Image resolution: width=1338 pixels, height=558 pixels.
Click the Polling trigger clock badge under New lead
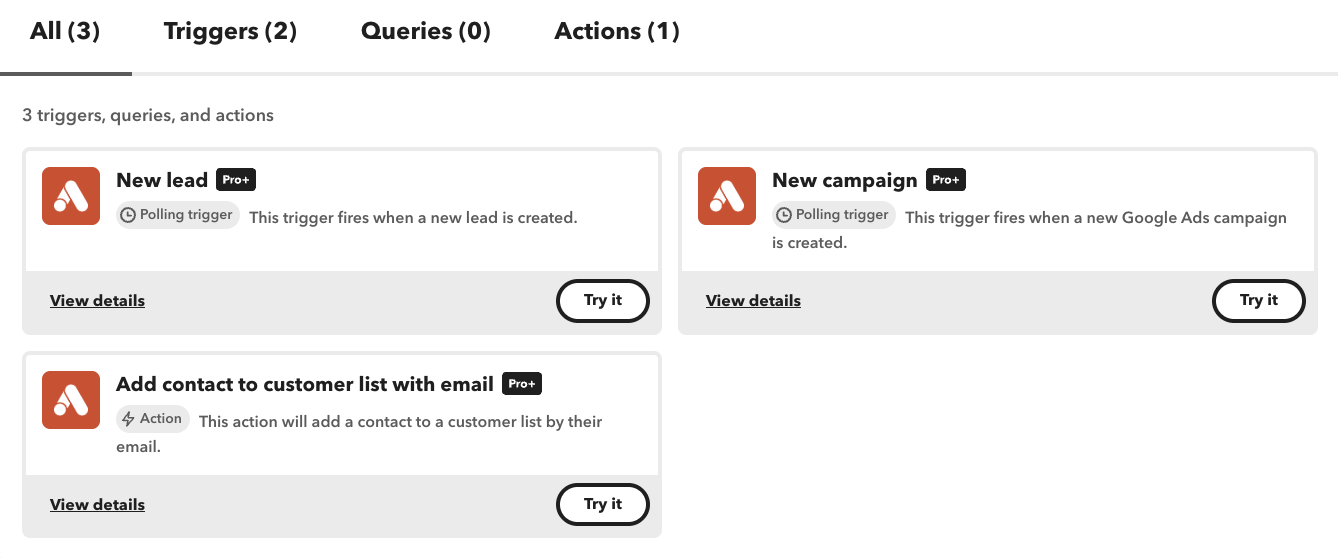click(x=178, y=215)
